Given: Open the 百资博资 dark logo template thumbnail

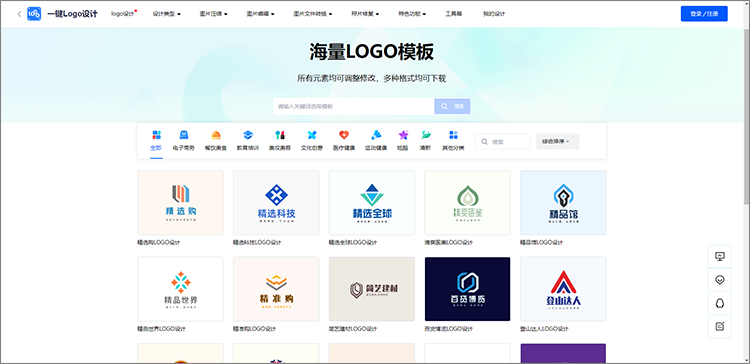Looking at the screenshot, I should click(467, 289).
